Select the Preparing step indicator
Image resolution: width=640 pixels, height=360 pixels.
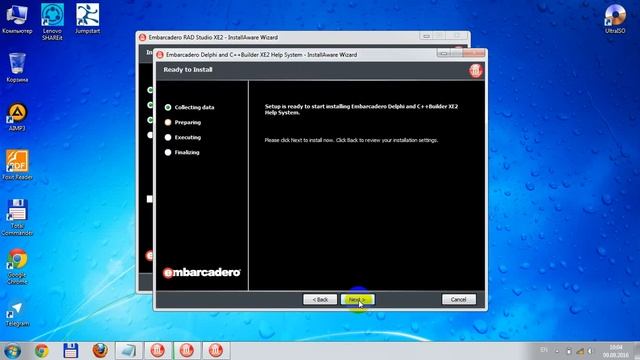coord(168,122)
